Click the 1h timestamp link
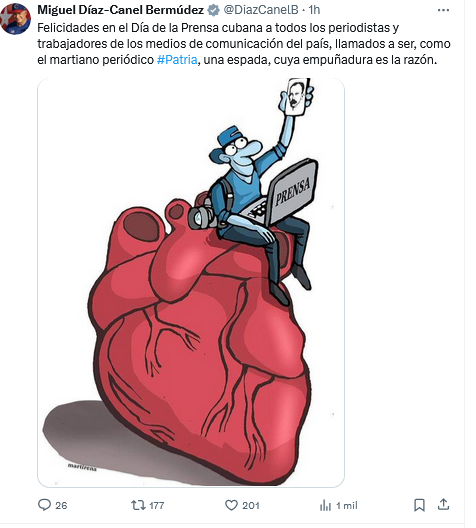This screenshot has height=528, width=476. click(x=314, y=10)
